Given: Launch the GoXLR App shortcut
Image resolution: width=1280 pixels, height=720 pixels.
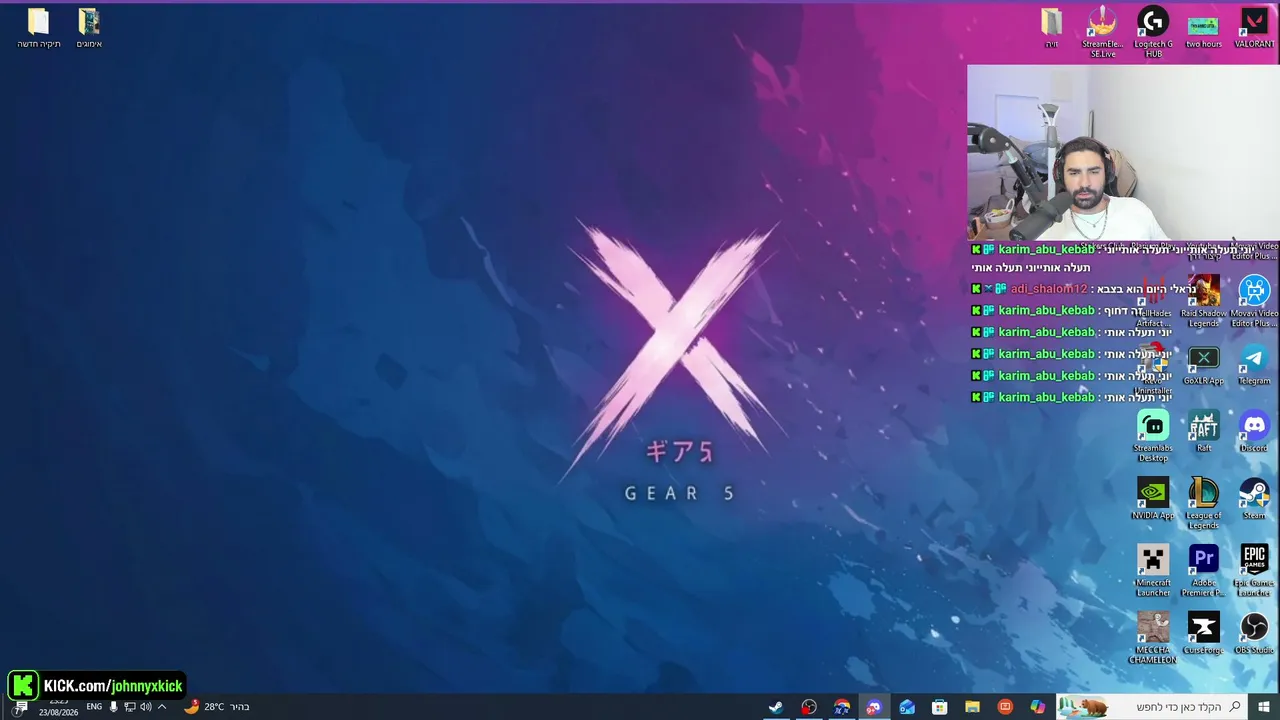Looking at the screenshot, I should click(x=1203, y=366).
